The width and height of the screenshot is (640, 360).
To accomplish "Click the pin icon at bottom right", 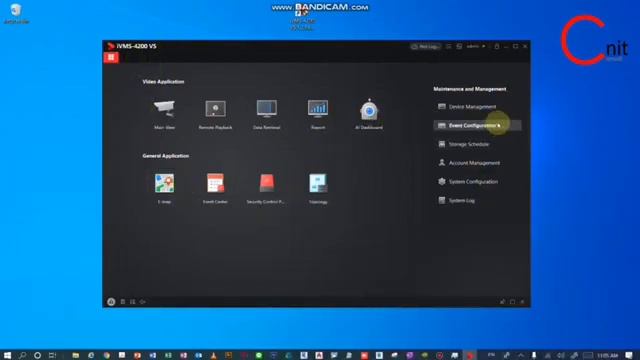I will [x=502, y=302].
